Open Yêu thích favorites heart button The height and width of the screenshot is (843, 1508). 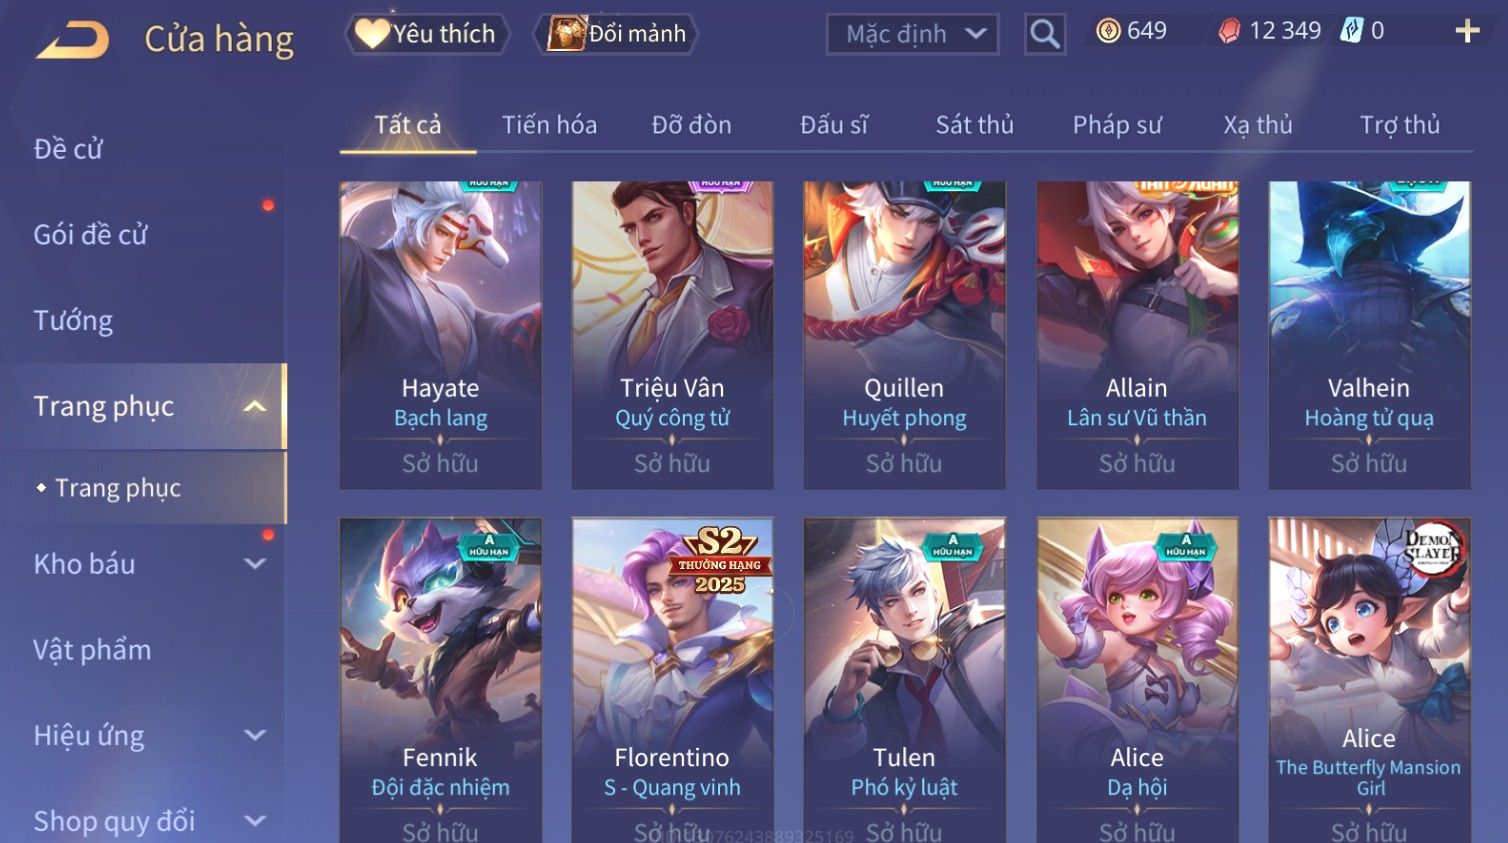click(x=427, y=34)
